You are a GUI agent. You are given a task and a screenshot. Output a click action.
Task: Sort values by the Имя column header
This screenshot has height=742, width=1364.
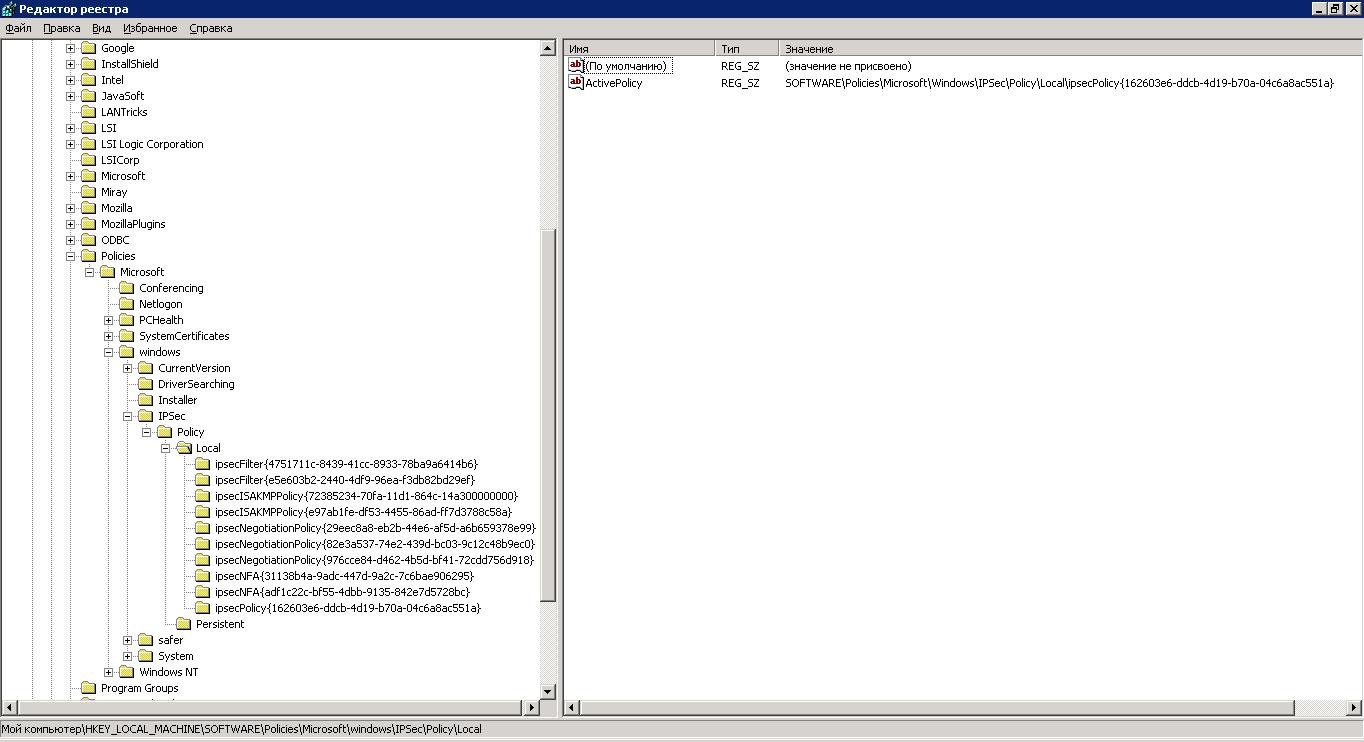click(640, 48)
